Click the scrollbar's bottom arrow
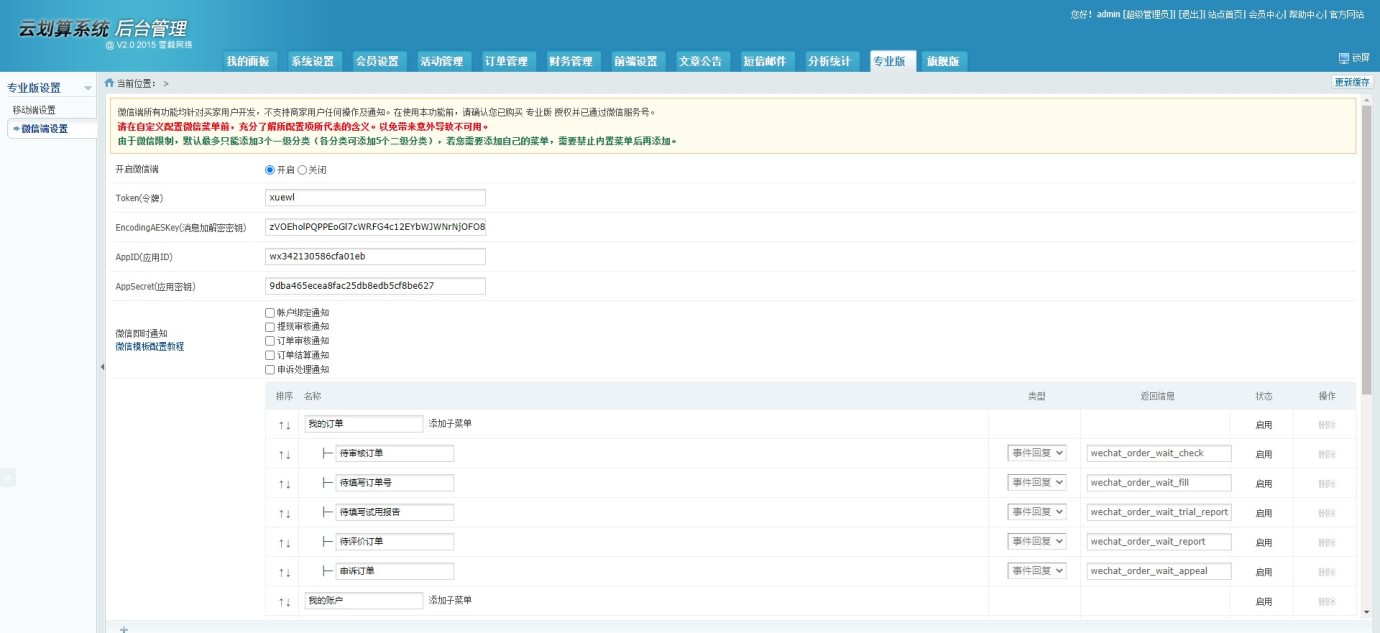The height and width of the screenshot is (633, 1380). pos(1367,611)
